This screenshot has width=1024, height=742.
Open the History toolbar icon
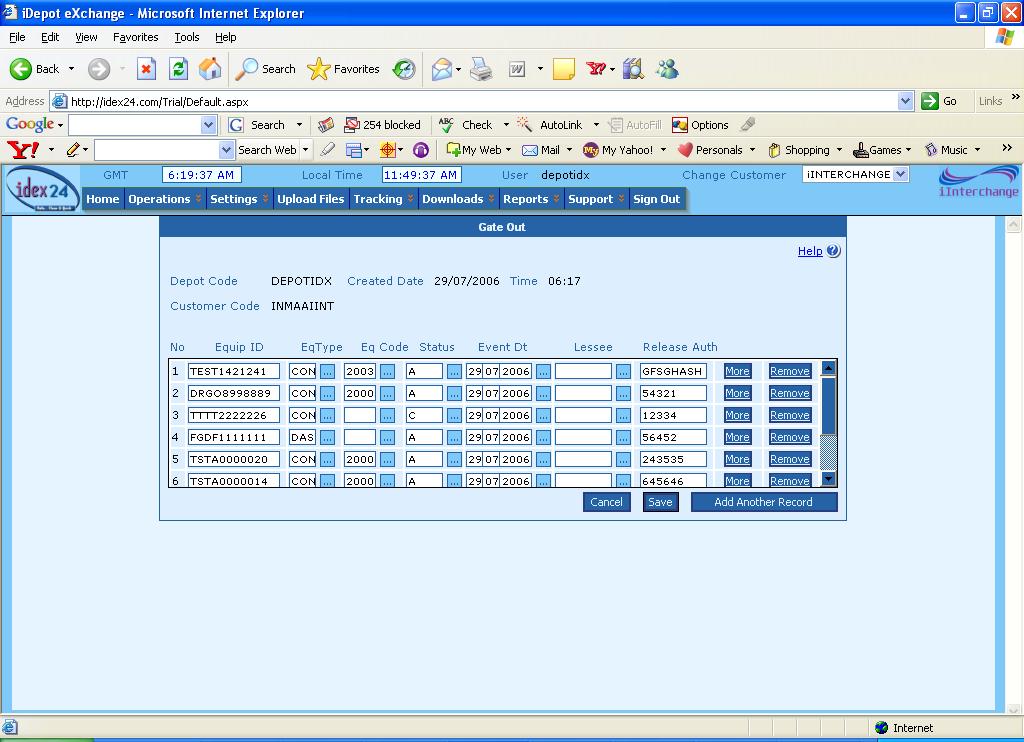(404, 69)
